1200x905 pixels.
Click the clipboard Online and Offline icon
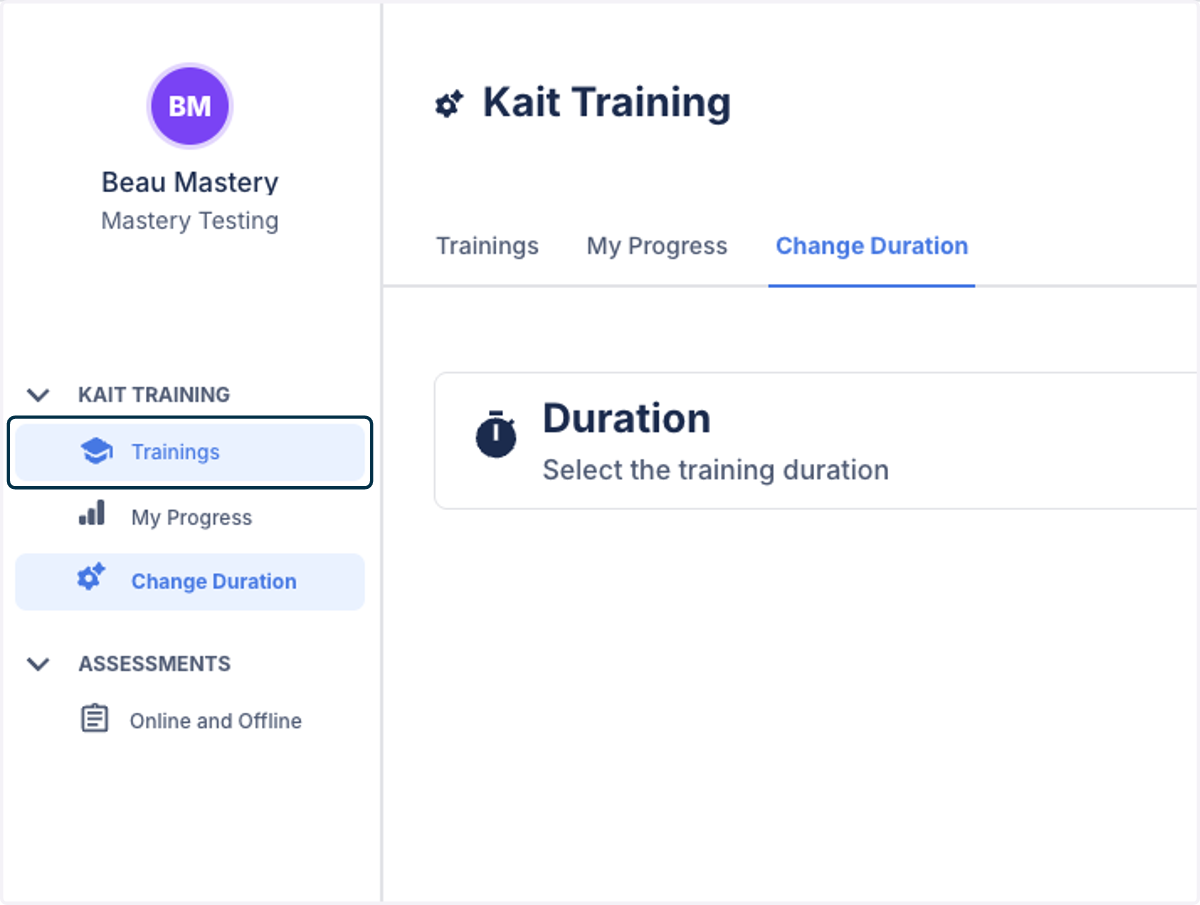pos(94,718)
